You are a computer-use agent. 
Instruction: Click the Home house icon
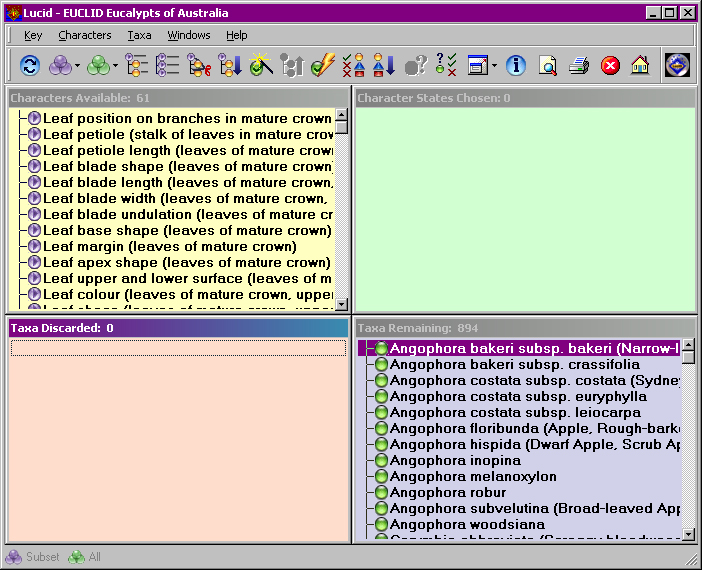pyautogui.click(x=640, y=65)
